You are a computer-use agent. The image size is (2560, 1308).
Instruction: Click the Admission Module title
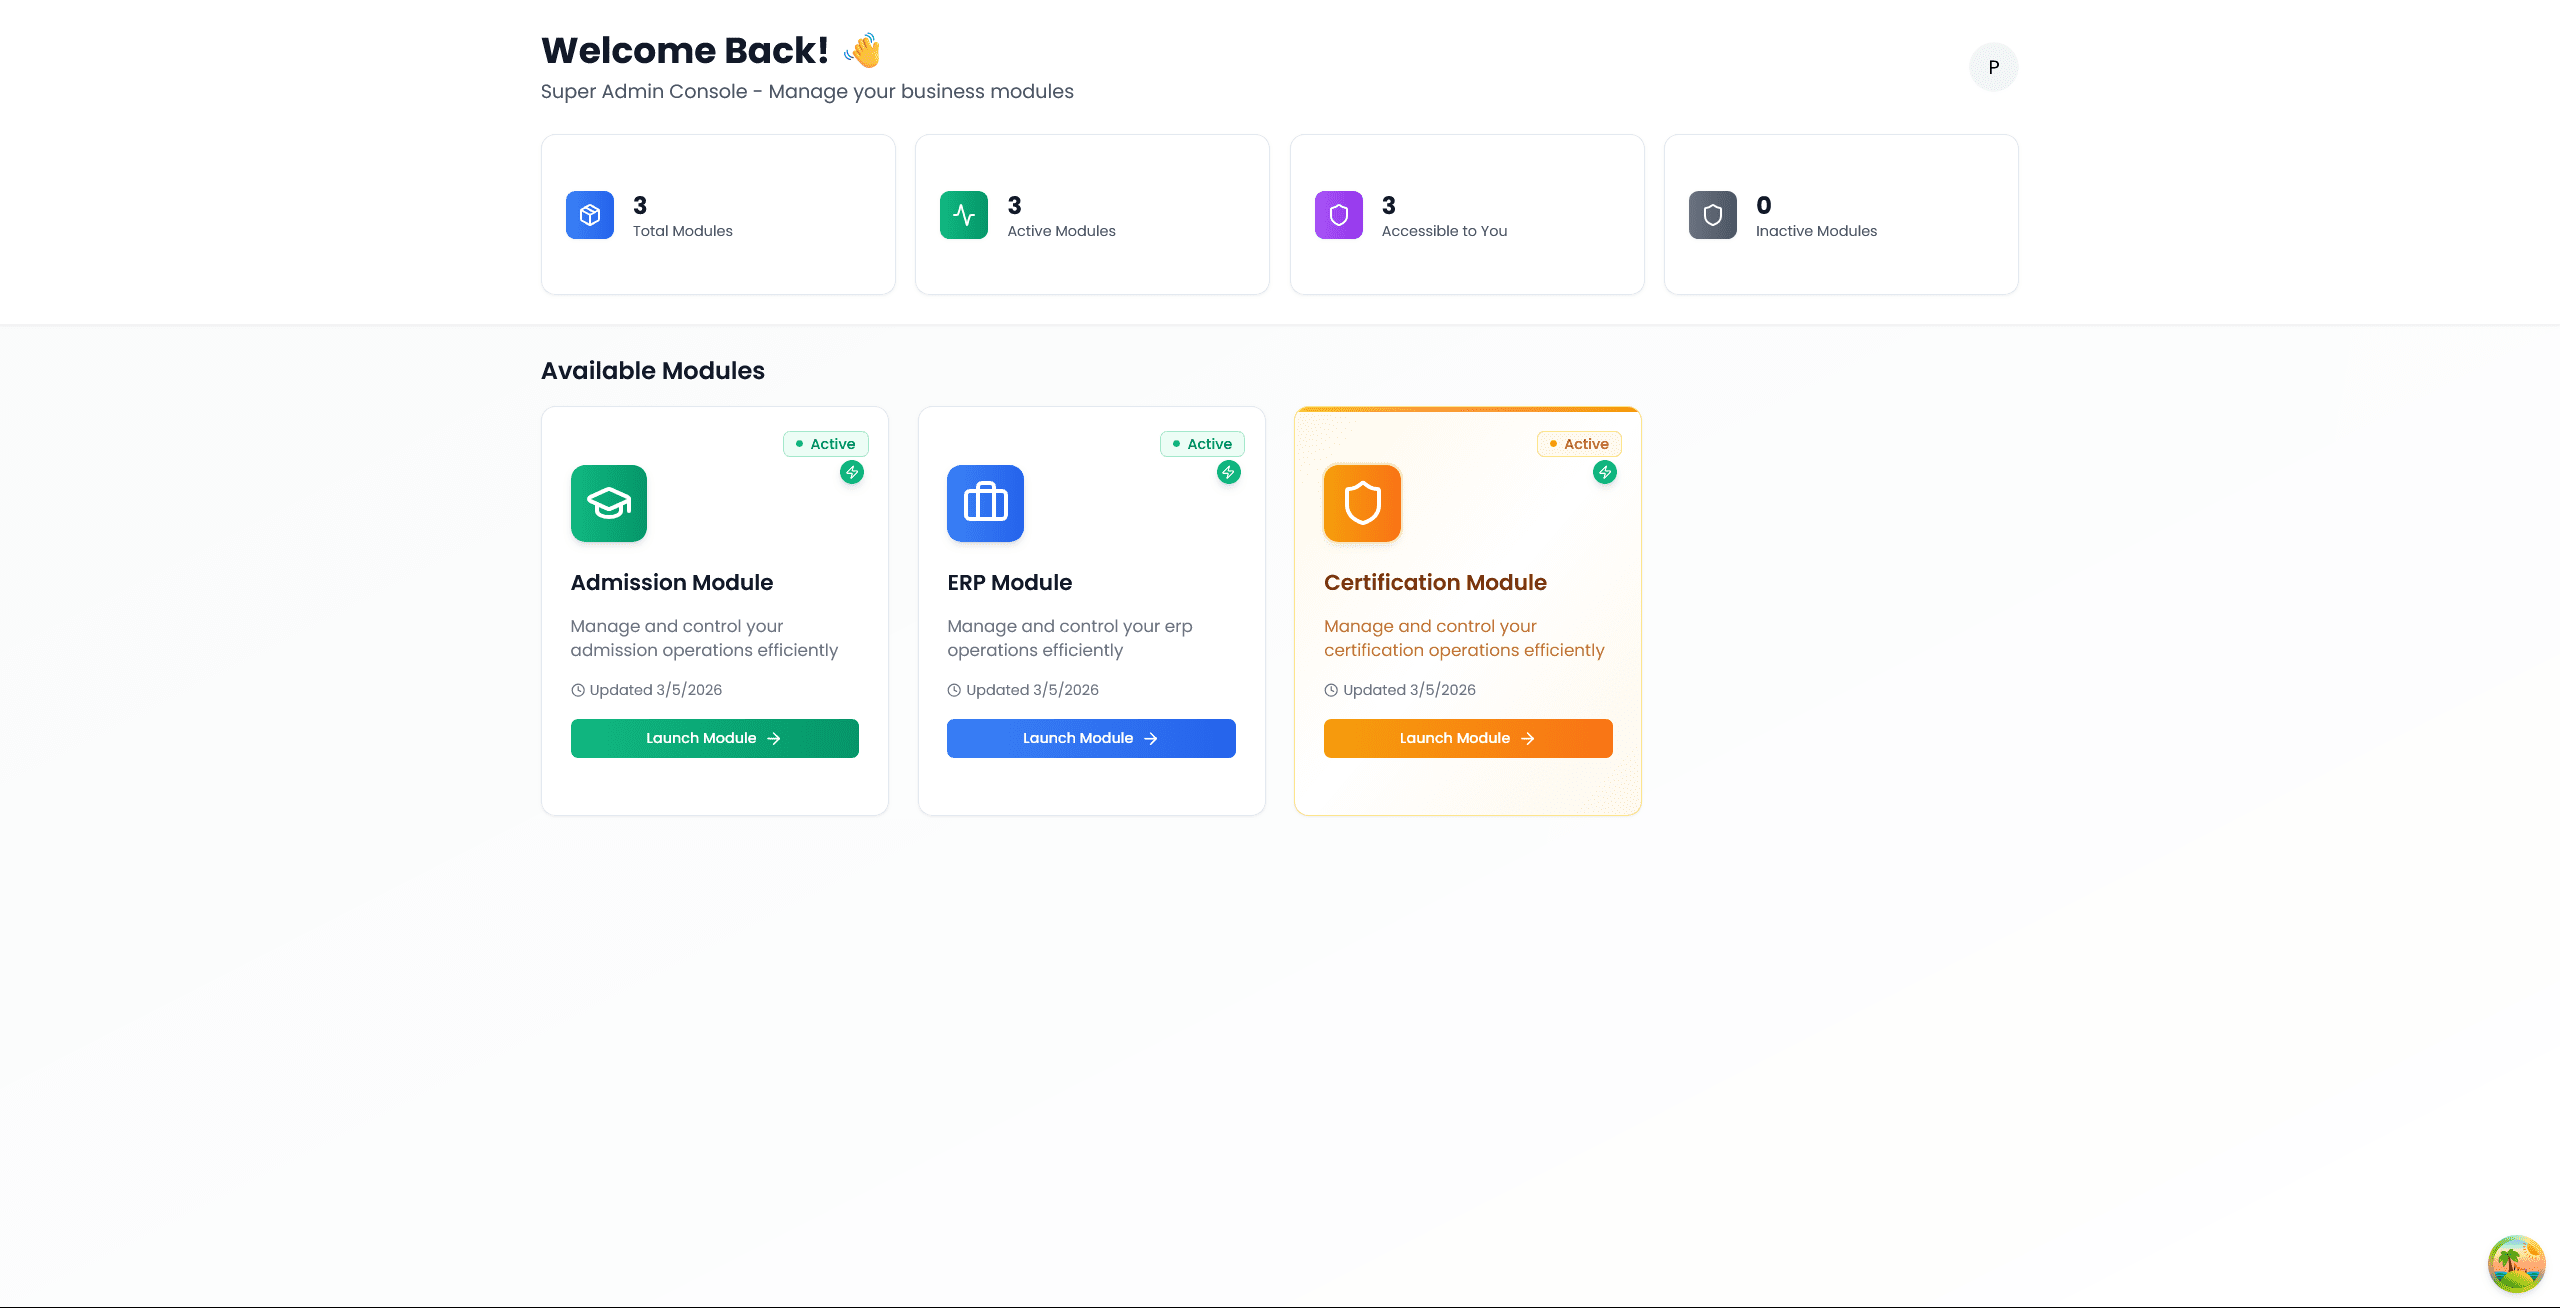click(x=672, y=582)
